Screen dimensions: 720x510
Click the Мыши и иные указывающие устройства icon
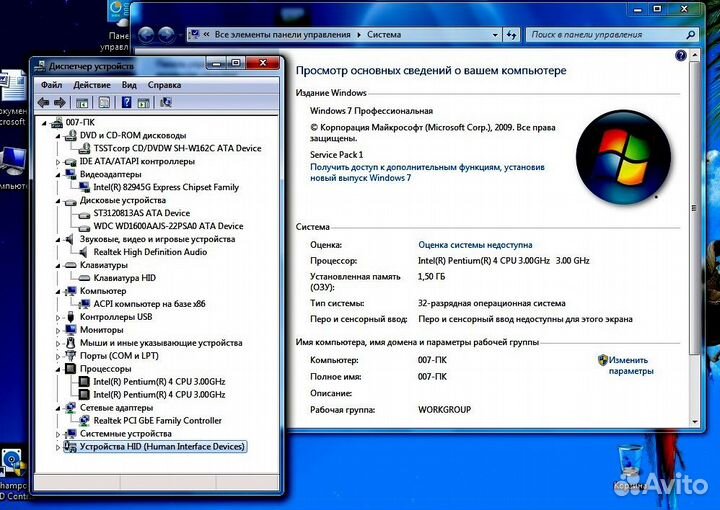click(x=70, y=343)
